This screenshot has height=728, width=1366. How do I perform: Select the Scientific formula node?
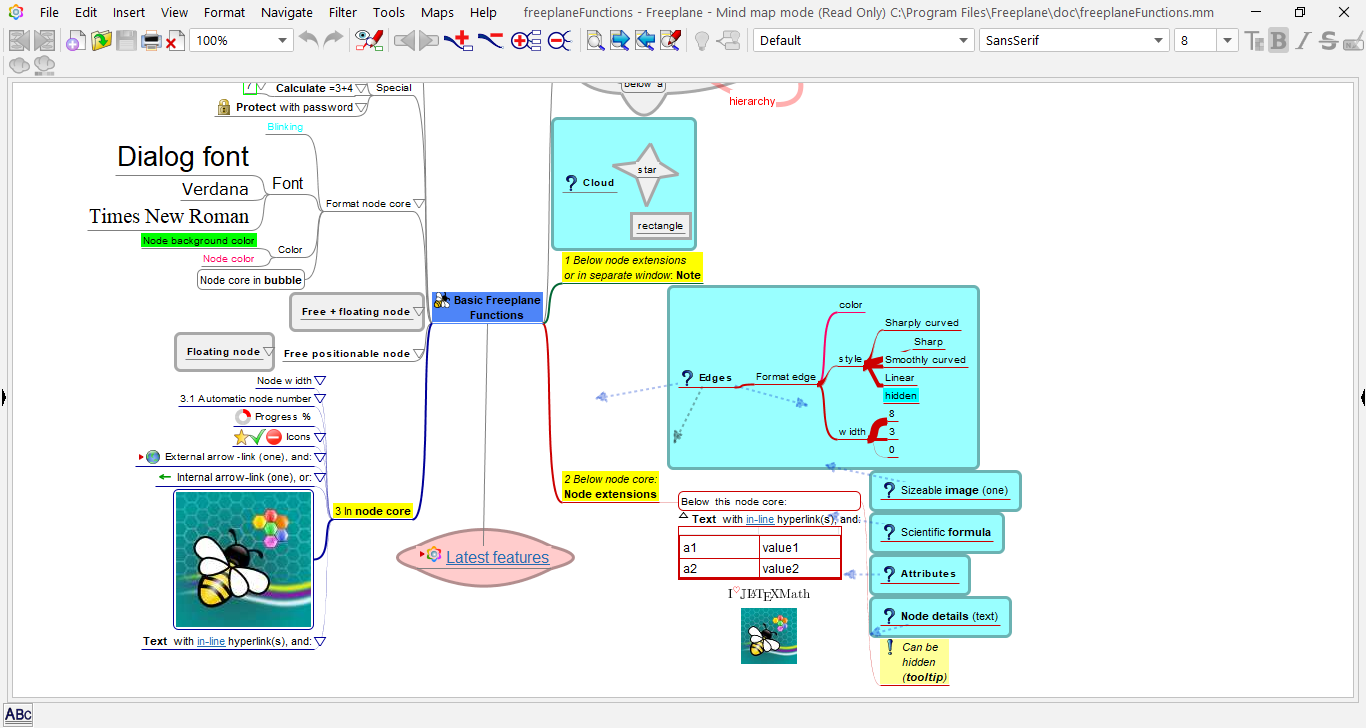(x=936, y=532)
